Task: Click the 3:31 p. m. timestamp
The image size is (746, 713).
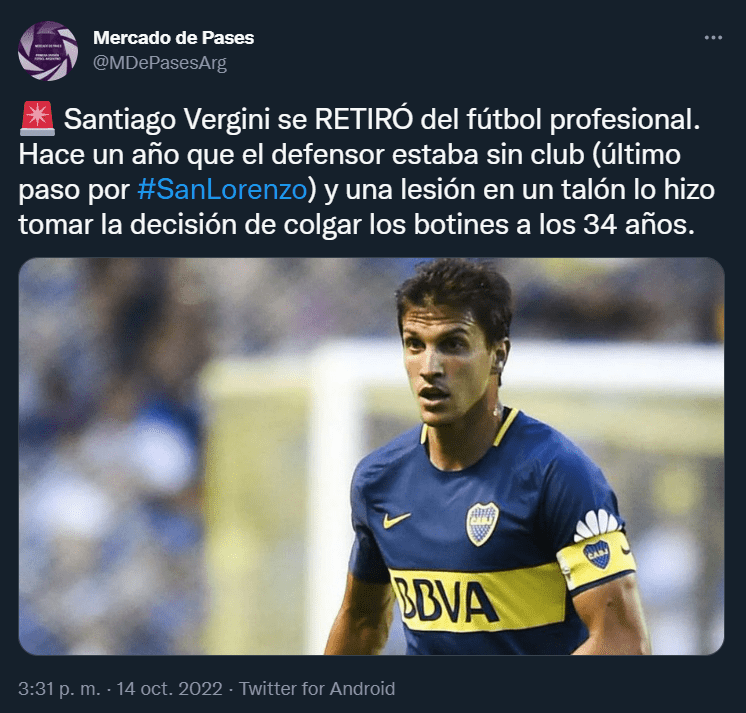Action: 59,688
